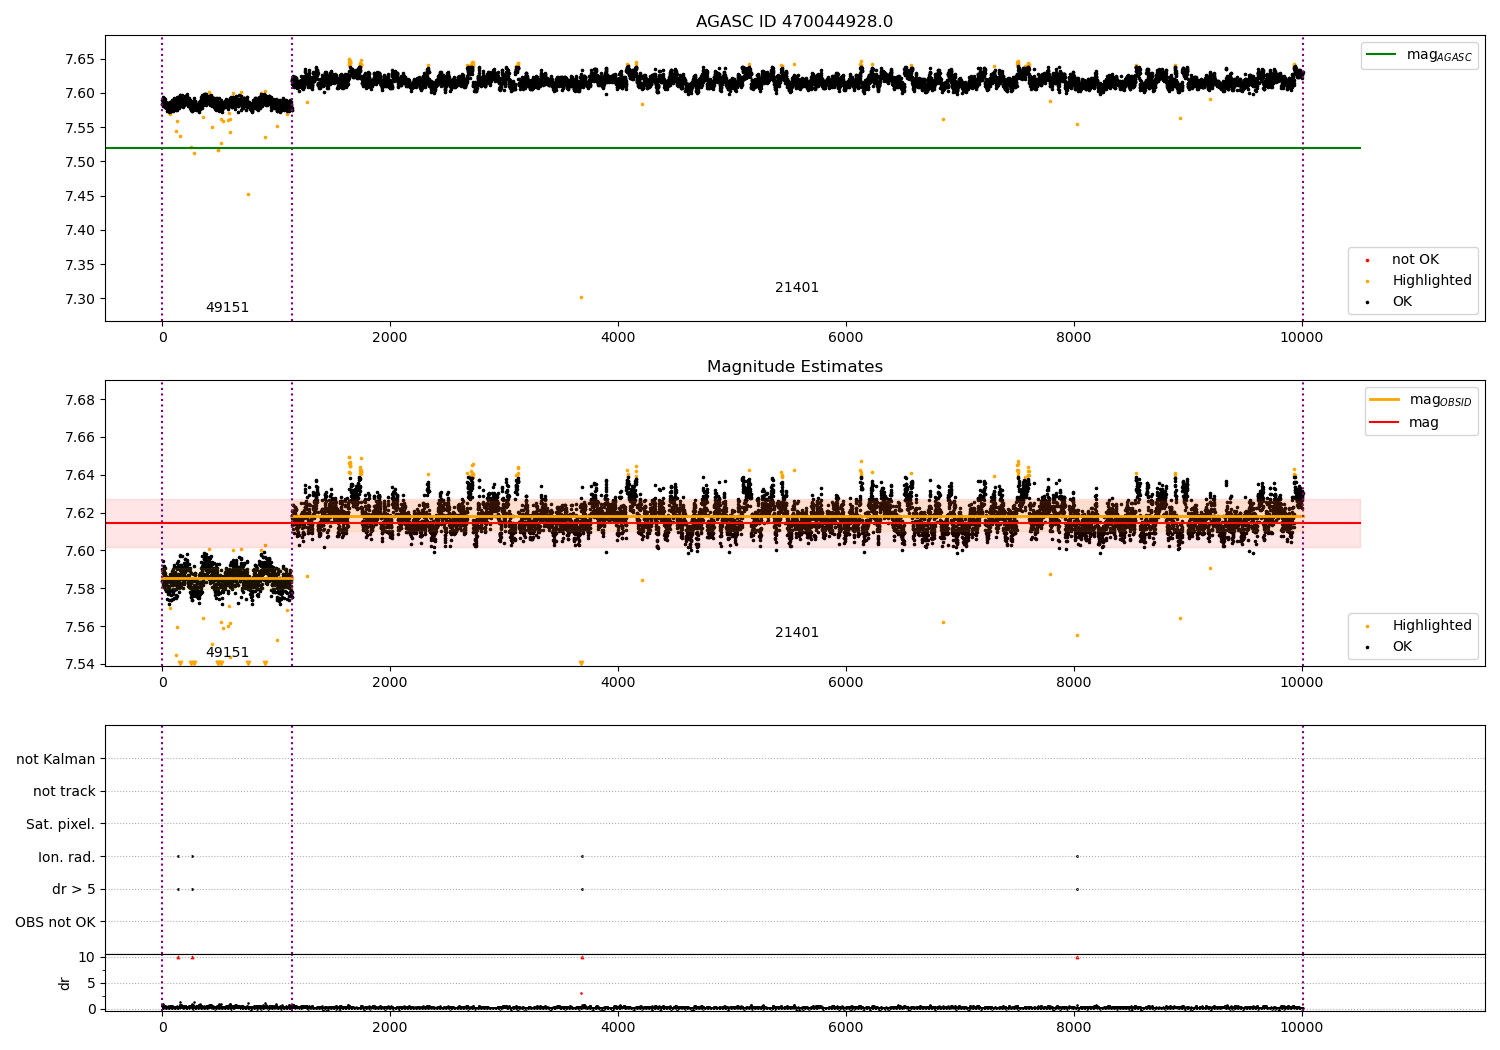The width and height of the screenshot is (1500, 1050).
Task: Click the 10000 x-axis tick under bottom plot
Action: tap(1302, 1027)
